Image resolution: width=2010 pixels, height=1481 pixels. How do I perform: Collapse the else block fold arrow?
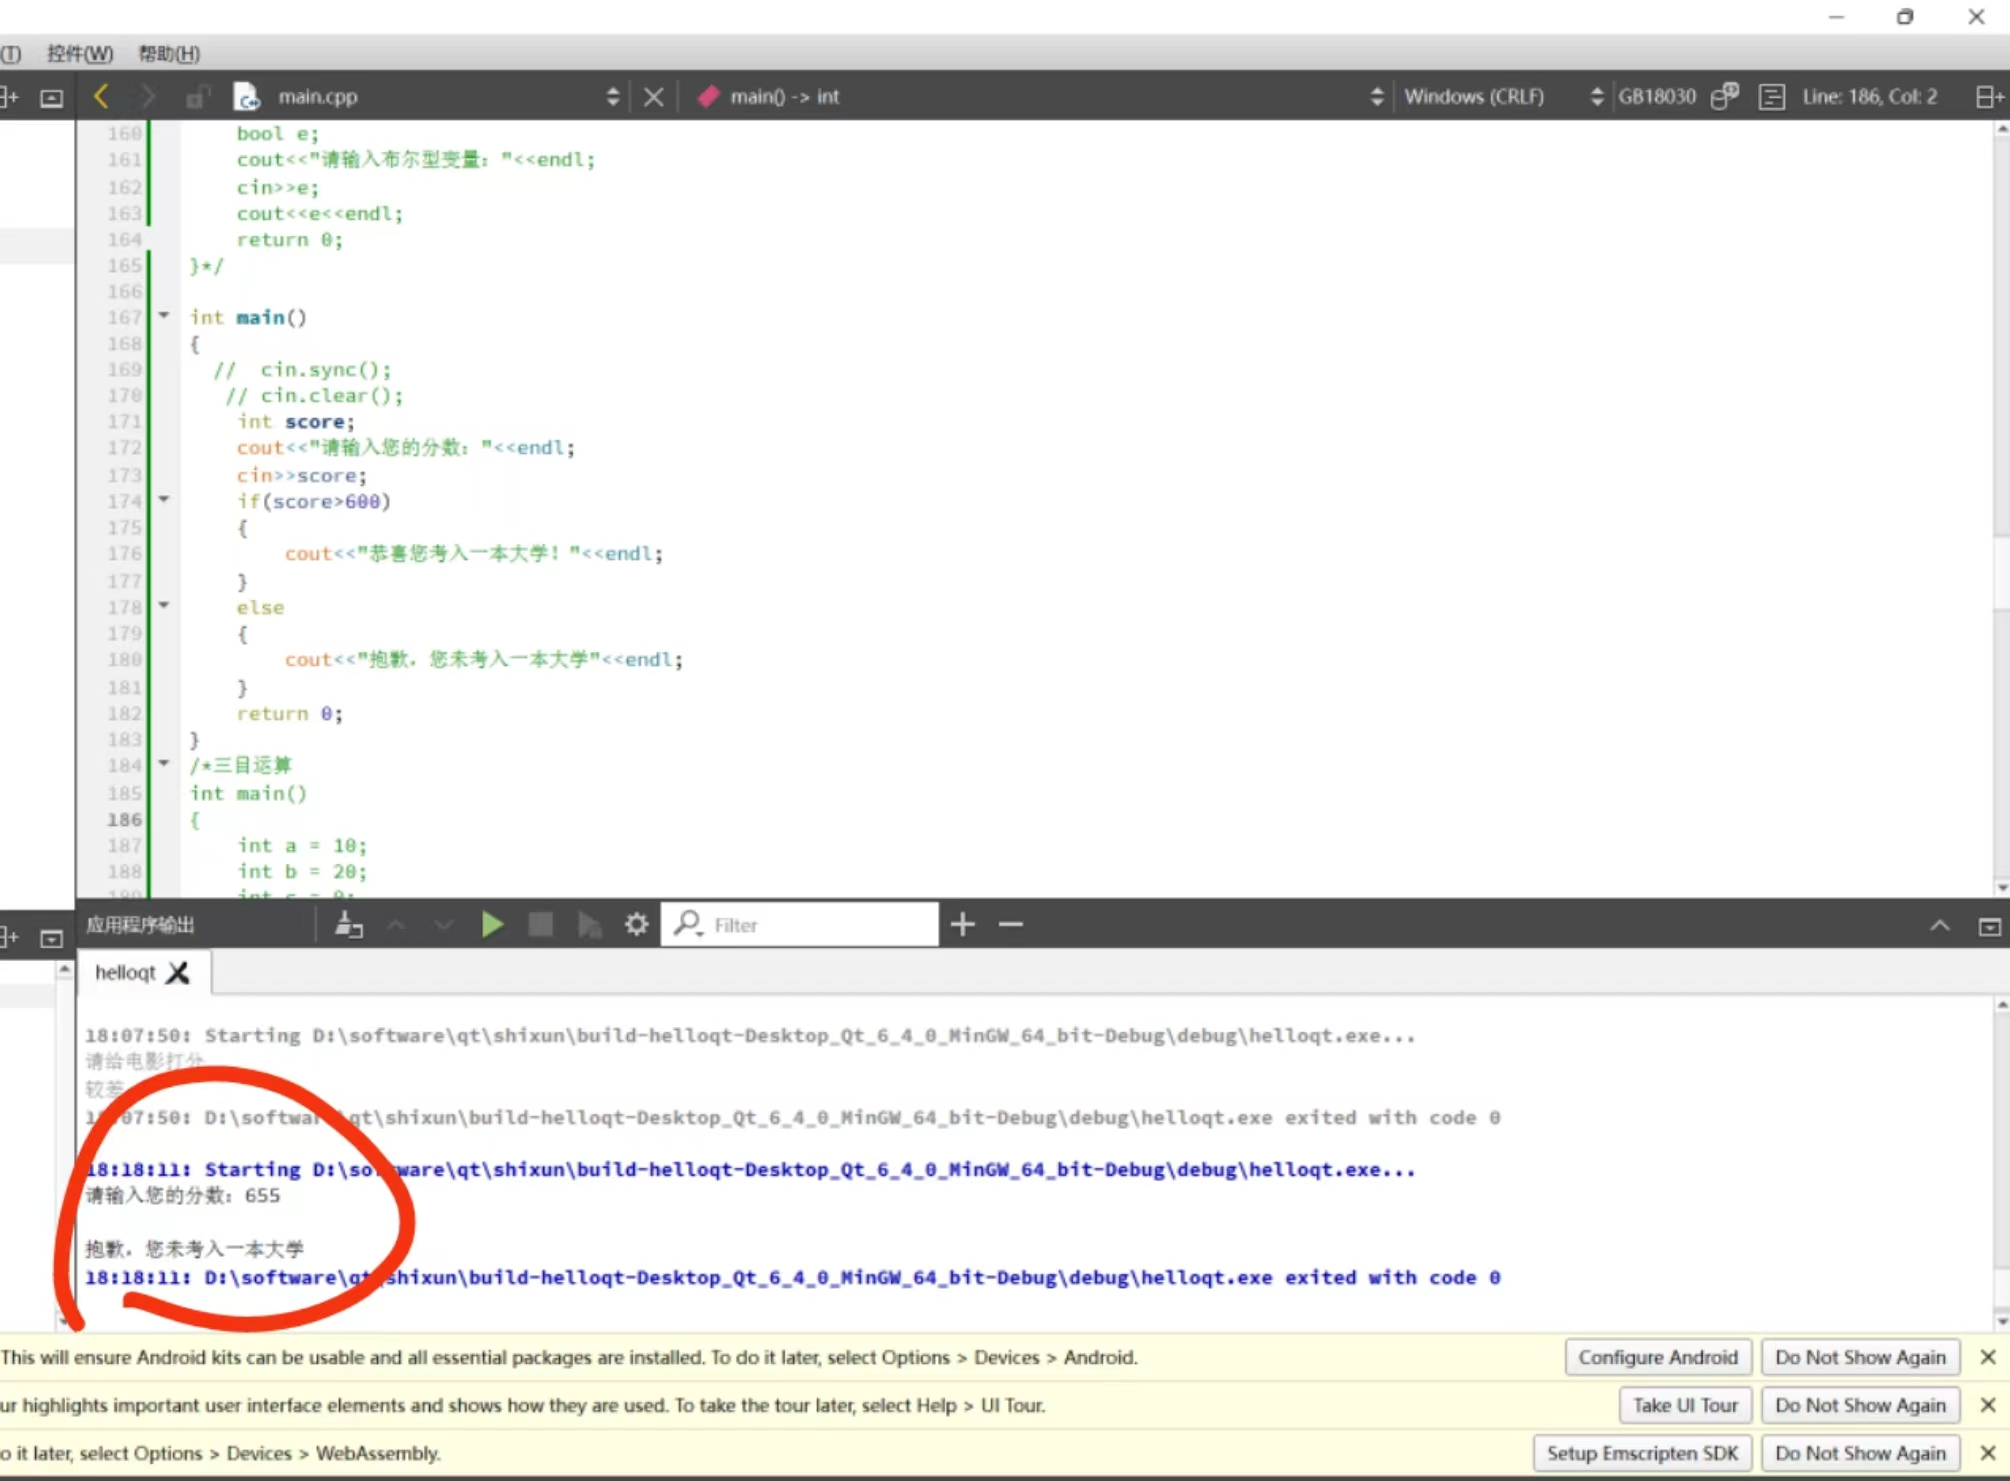(164, 605)
